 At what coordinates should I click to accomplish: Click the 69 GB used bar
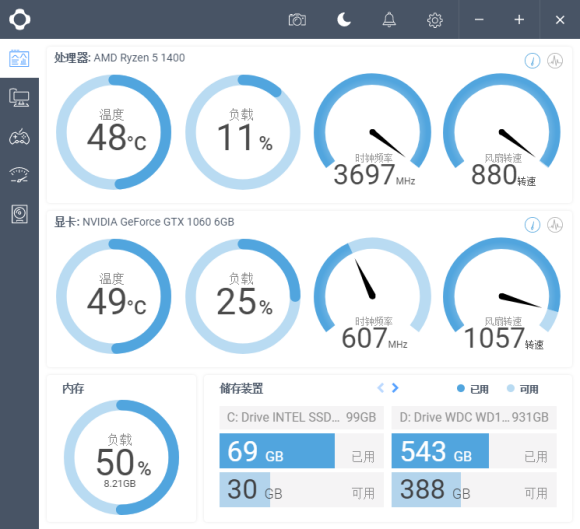(277, 451)
